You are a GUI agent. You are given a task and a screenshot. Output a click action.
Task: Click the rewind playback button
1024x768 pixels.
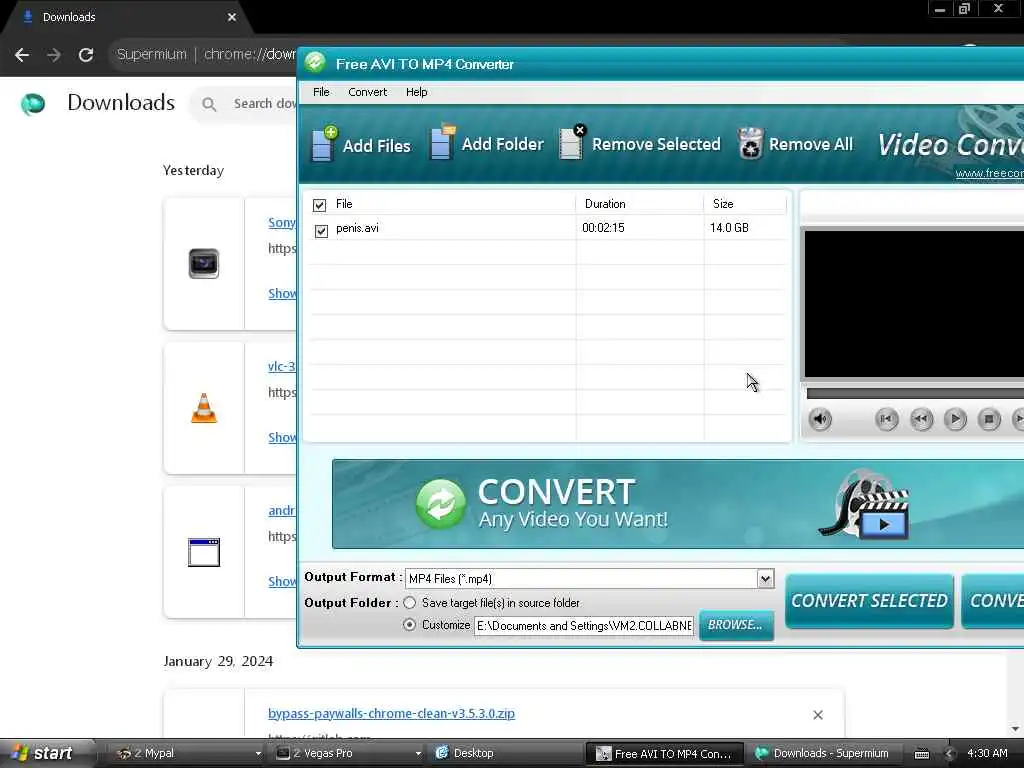click(x=921, y=419)
